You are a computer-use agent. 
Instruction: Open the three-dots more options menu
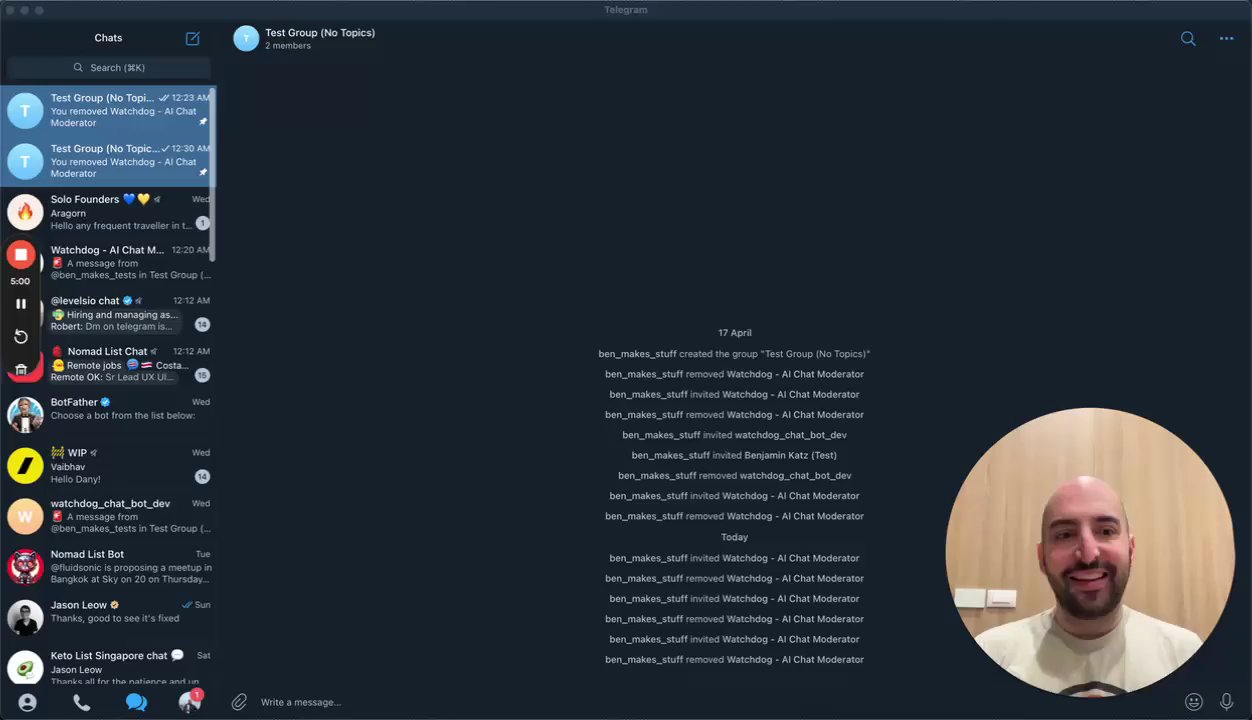coord(1227,39)
